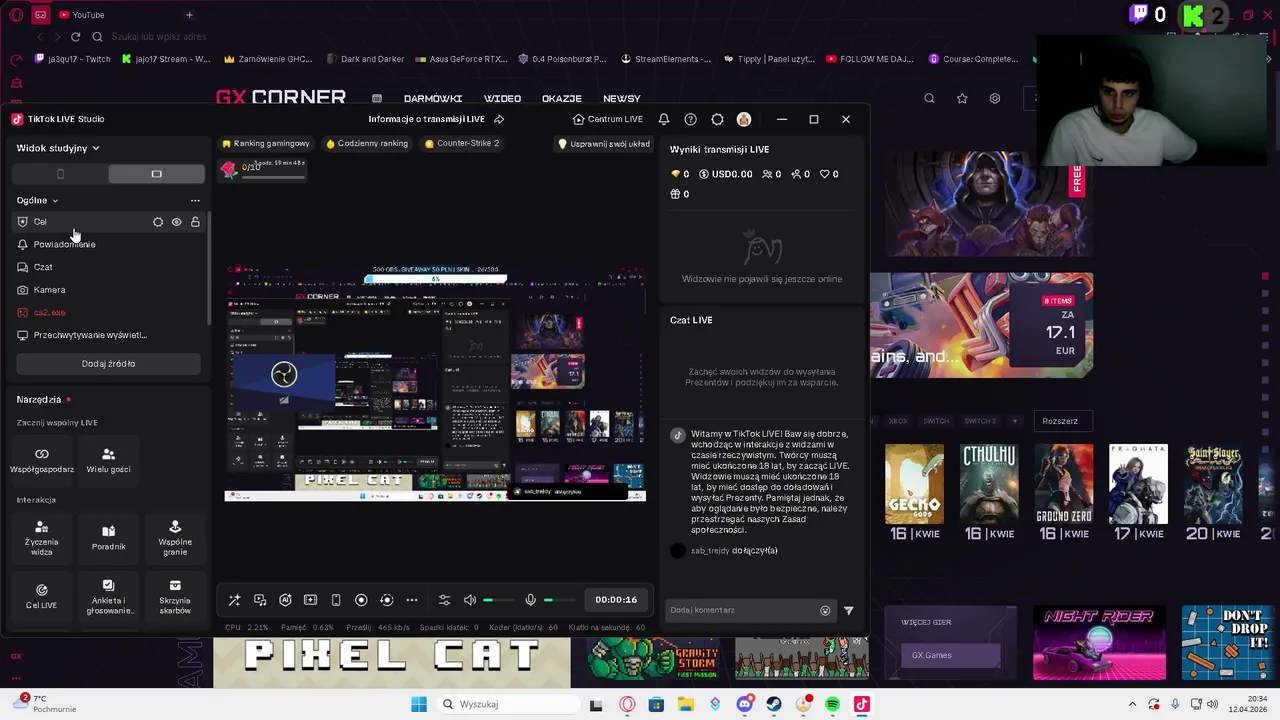Screen dimensions: 1280x720
Task: Click Godzienny ranking chip
Action: click(x=367, y=143)
